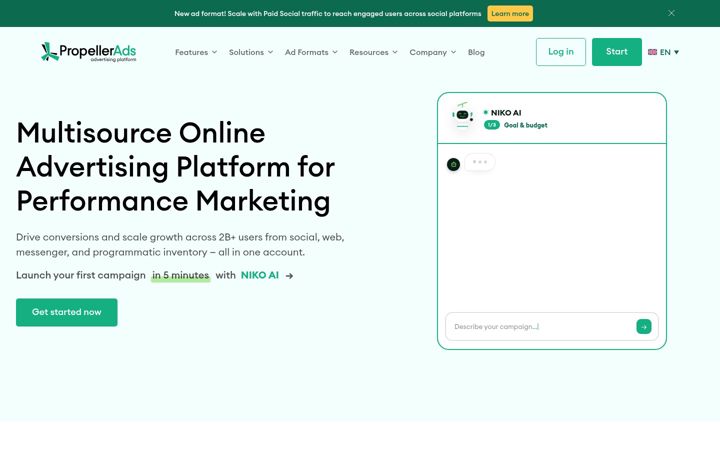This screenshot has height=450, width=720.
Task: Click the Get started now button
Action: click(x=67, y=312)
